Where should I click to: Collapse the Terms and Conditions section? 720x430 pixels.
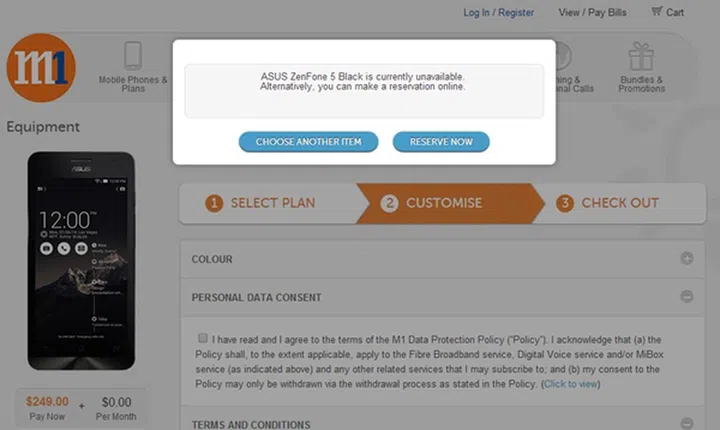pos(687,423)
